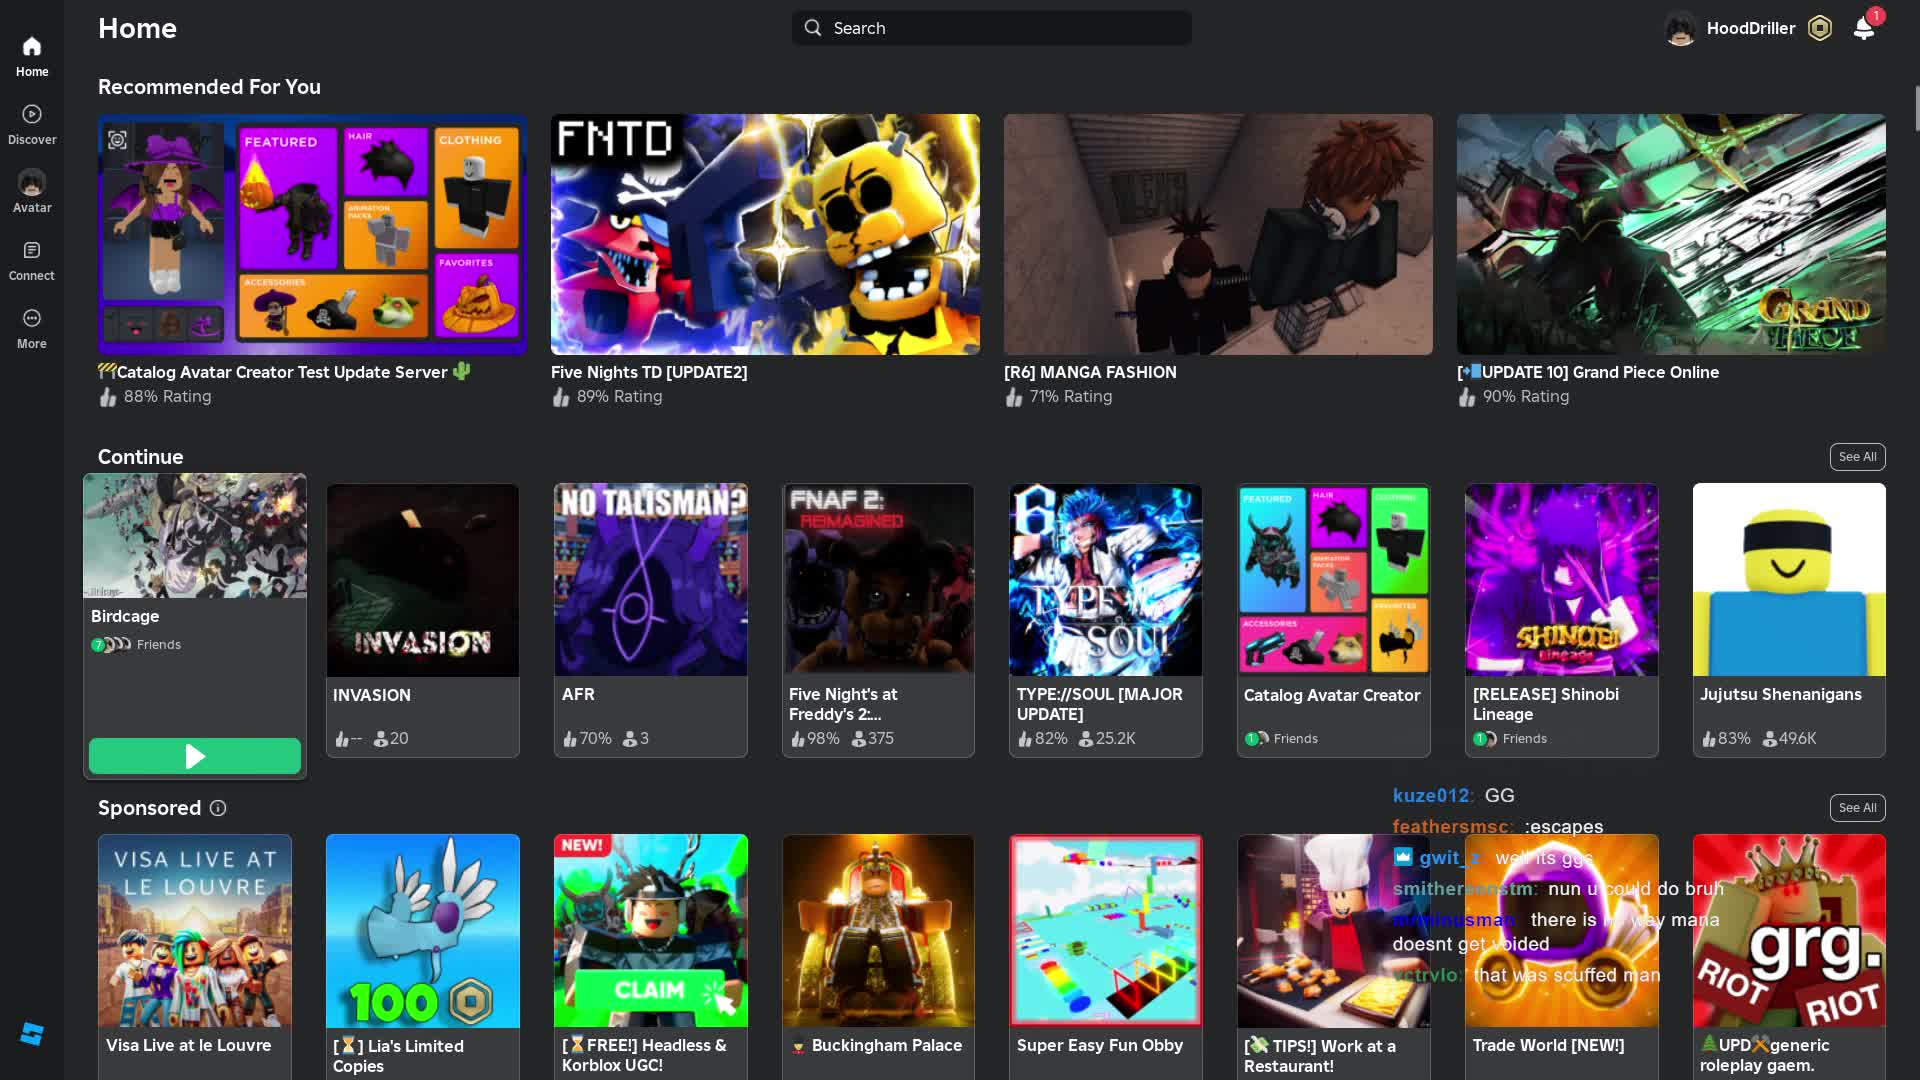Screen dimensions: 1920x1080
Task: Click the camera icon on Catalog thumbnail
Action: pos(117,140)
